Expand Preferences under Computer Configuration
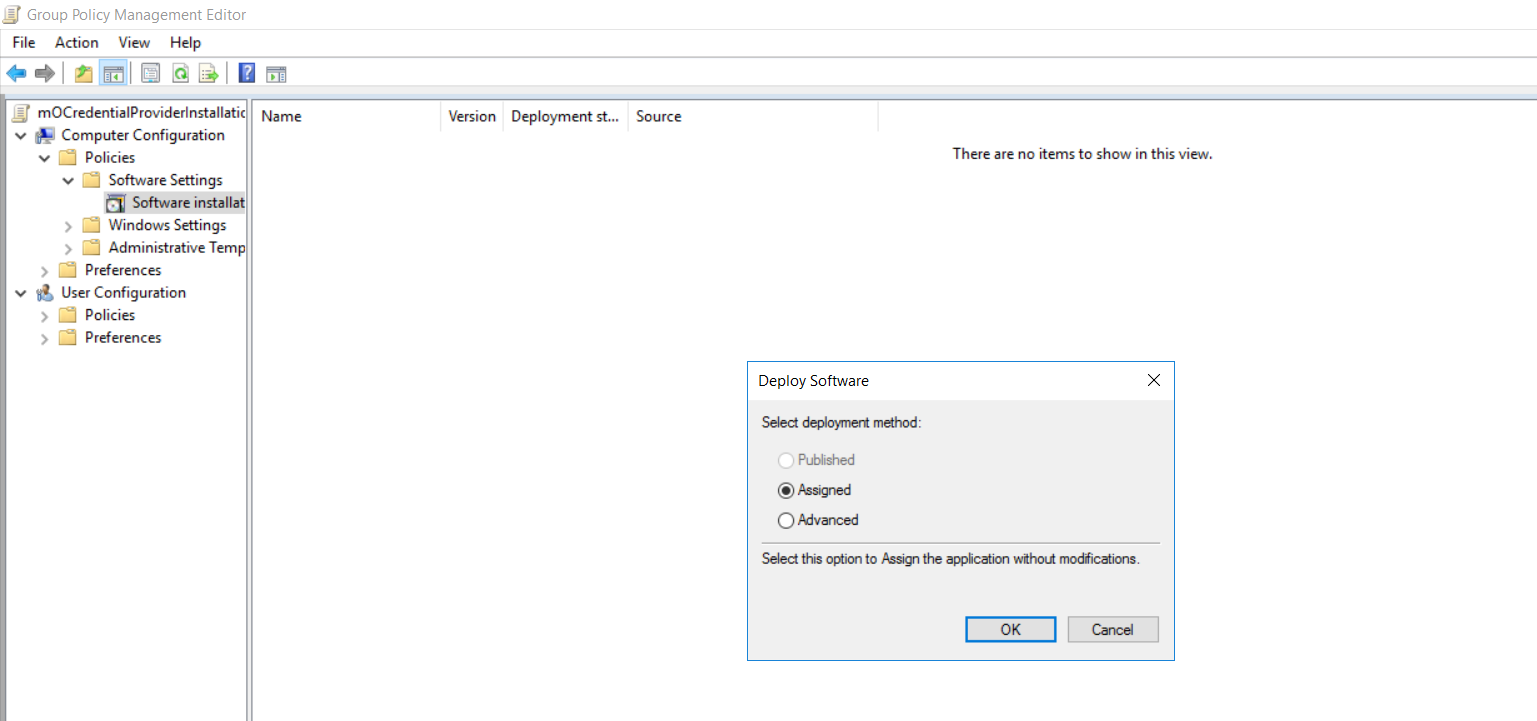The image size is (1537, 721). (45, 271)
